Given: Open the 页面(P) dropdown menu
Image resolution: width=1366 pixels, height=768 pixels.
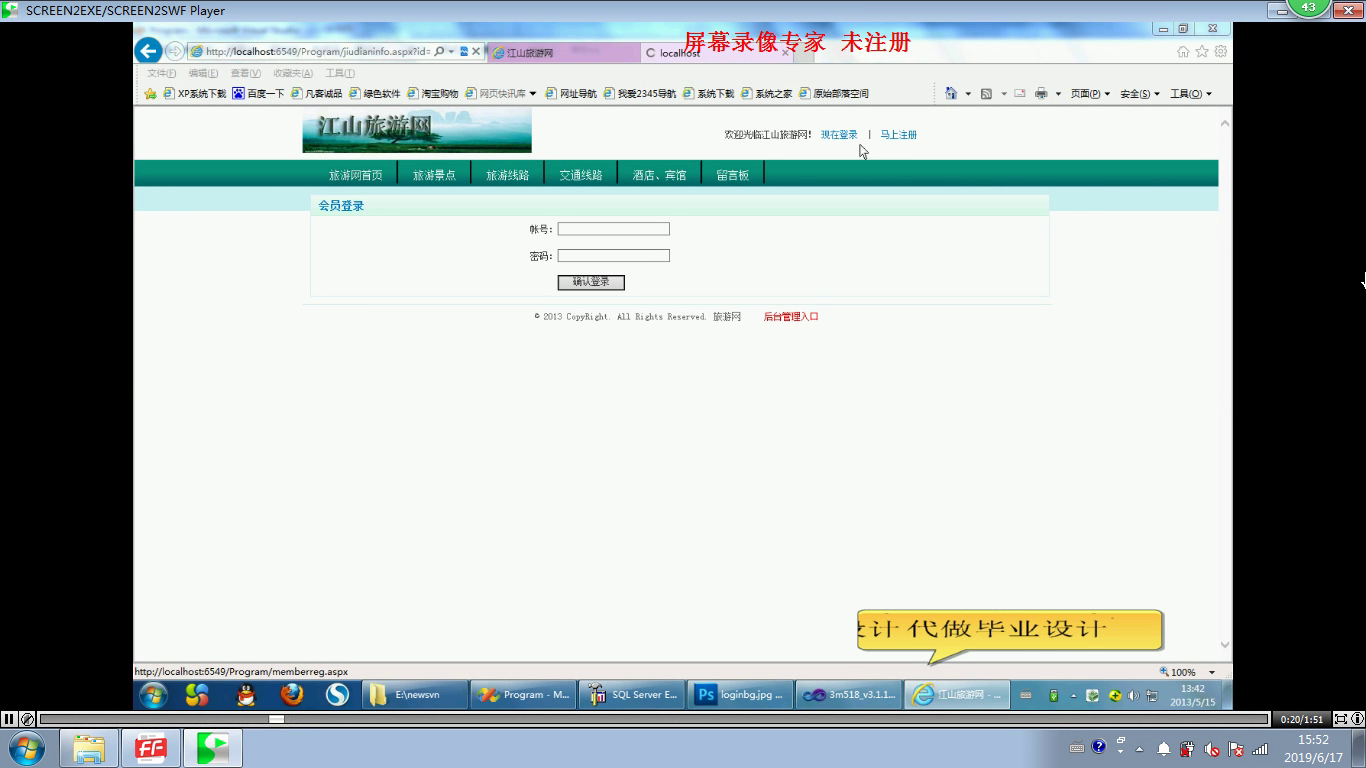Looking at the screenshot, I should tap(1090, 94).
